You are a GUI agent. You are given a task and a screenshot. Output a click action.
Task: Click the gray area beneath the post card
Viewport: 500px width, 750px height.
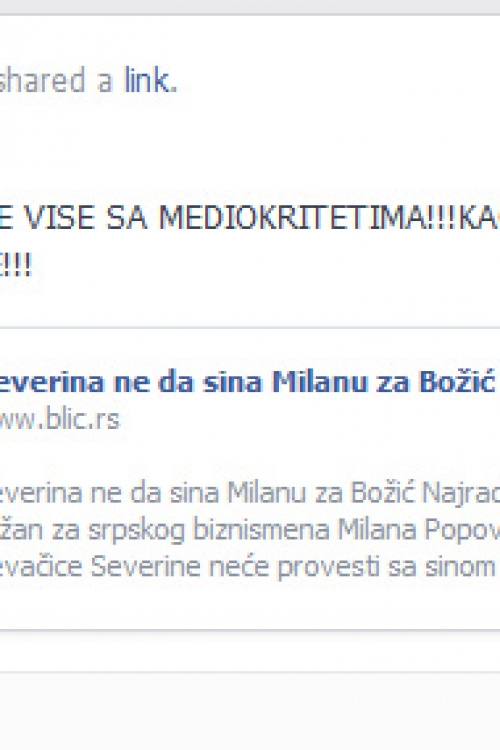point(250,713)
